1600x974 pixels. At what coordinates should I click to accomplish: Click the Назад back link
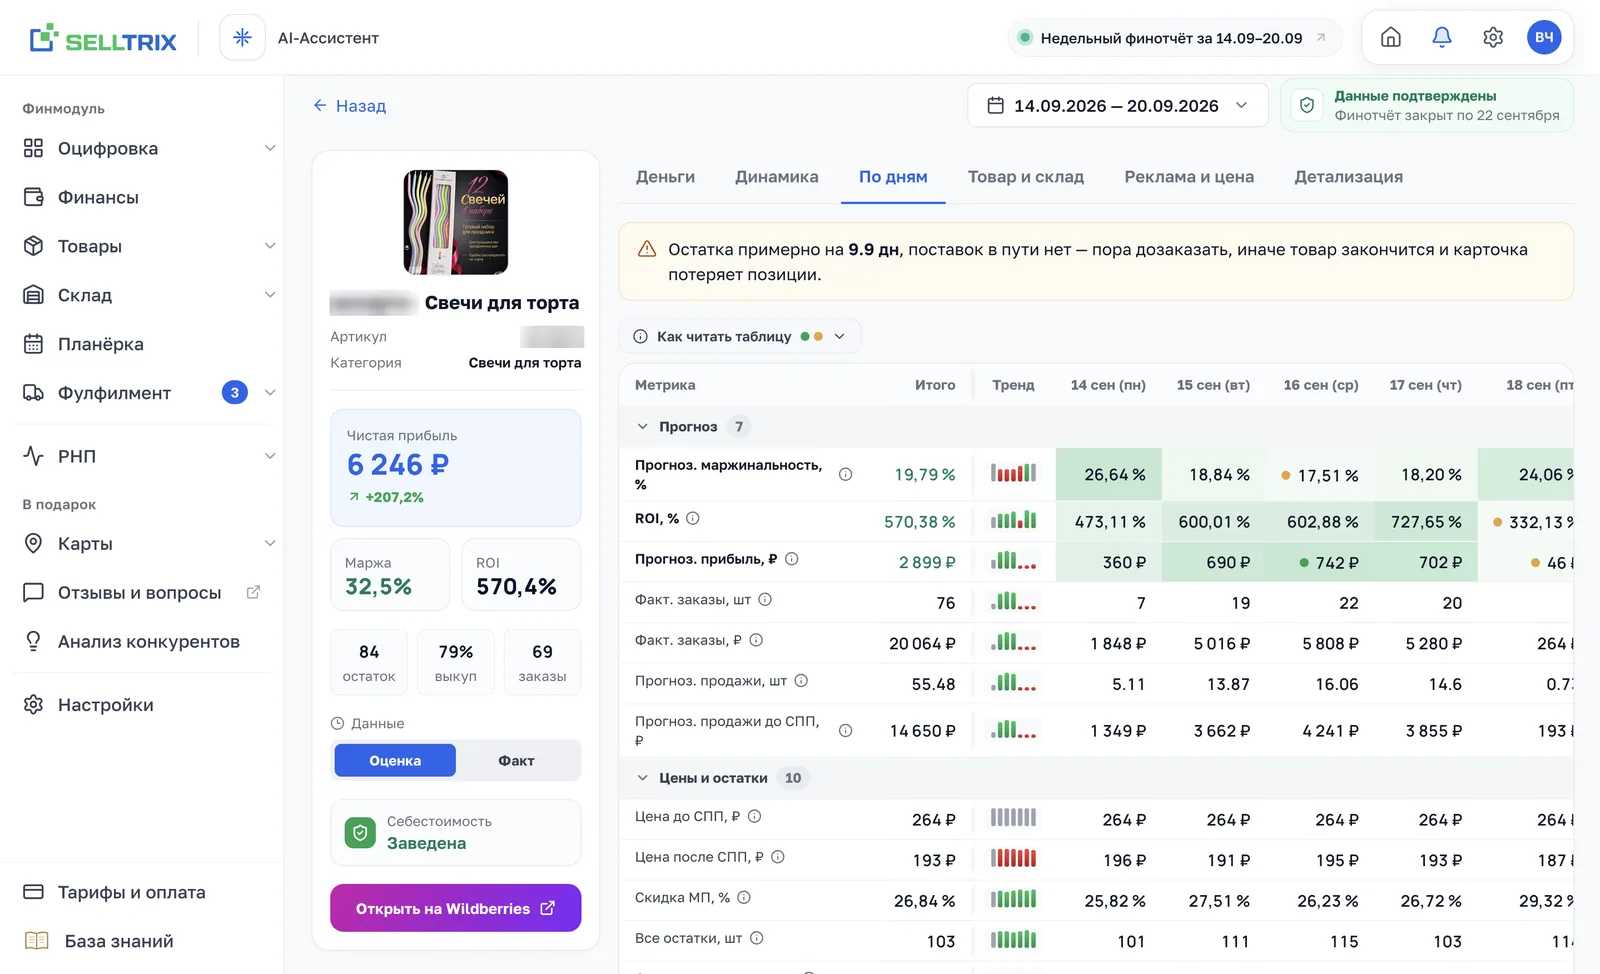click(x=349, y=106)
